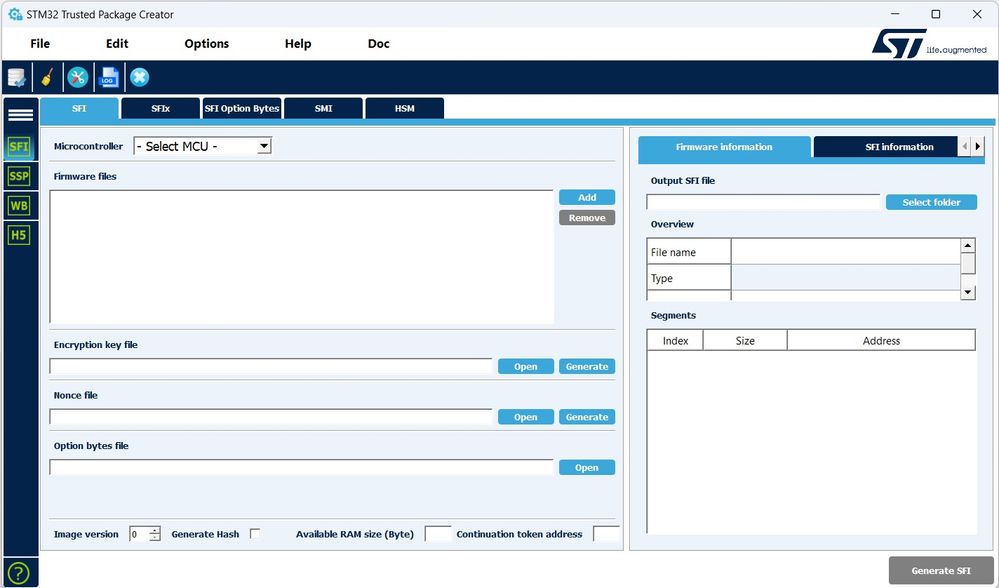Open the help question mark icon
The width and height of the screenshot is (999, 588).
point(19,573)
